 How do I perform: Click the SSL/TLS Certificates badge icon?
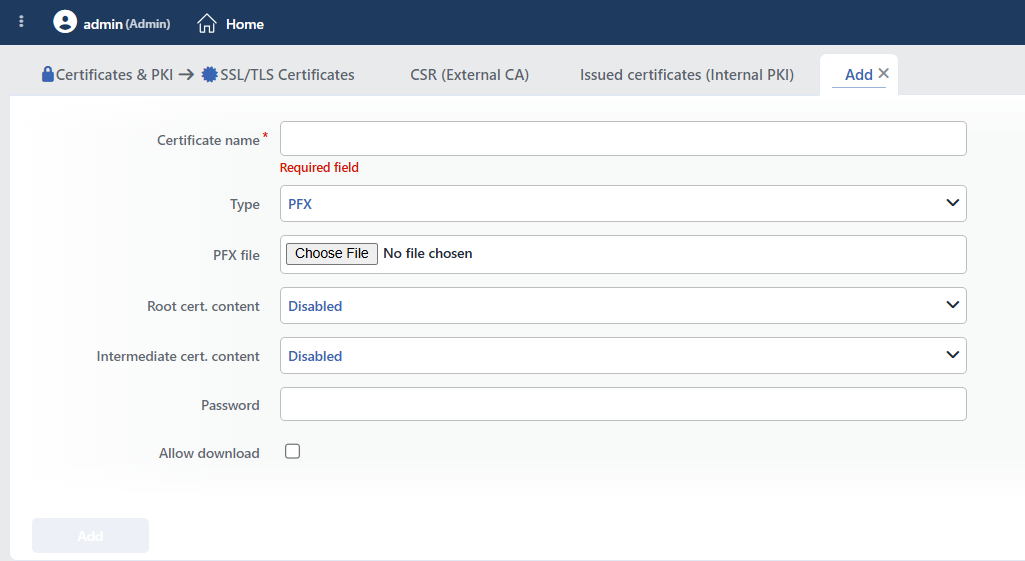click(209, 75)
